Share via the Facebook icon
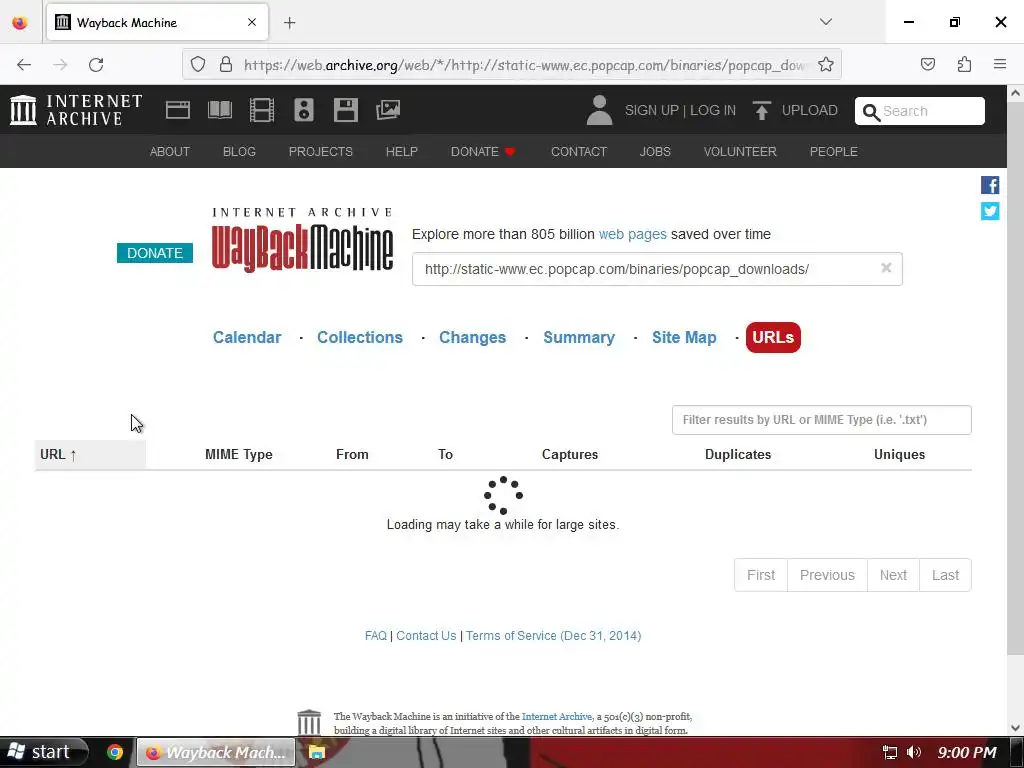Screen dimensions: 1024x768 (990, 185)
